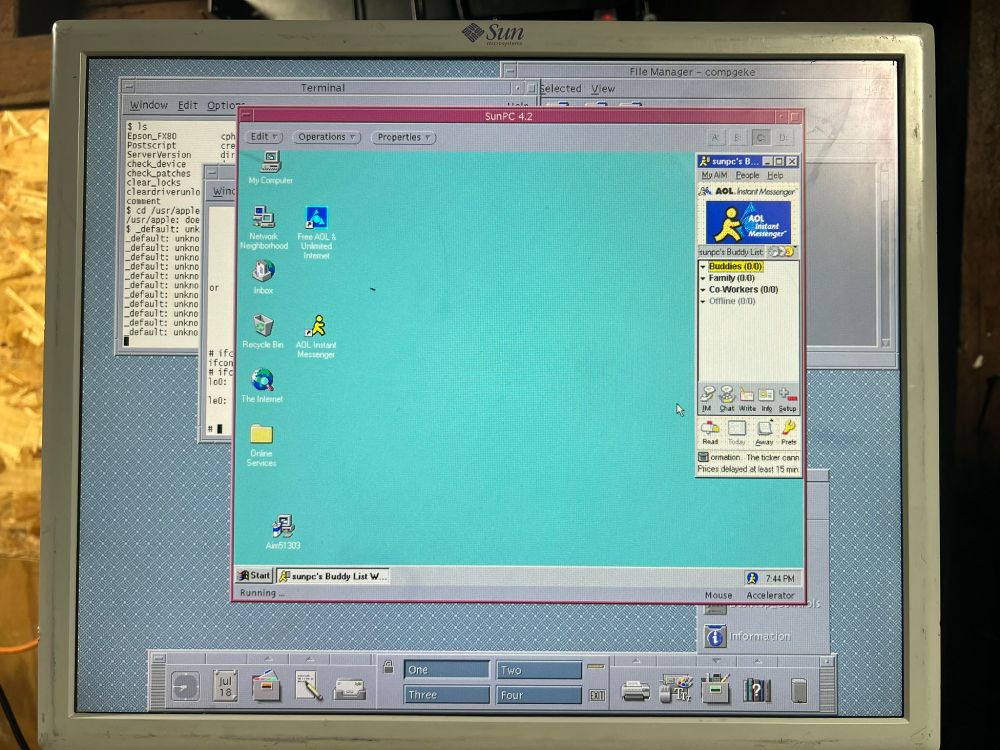1000x750 pixels.
Task: Click sunpc's Buddy List taskbar button
Action: point(332,576)
